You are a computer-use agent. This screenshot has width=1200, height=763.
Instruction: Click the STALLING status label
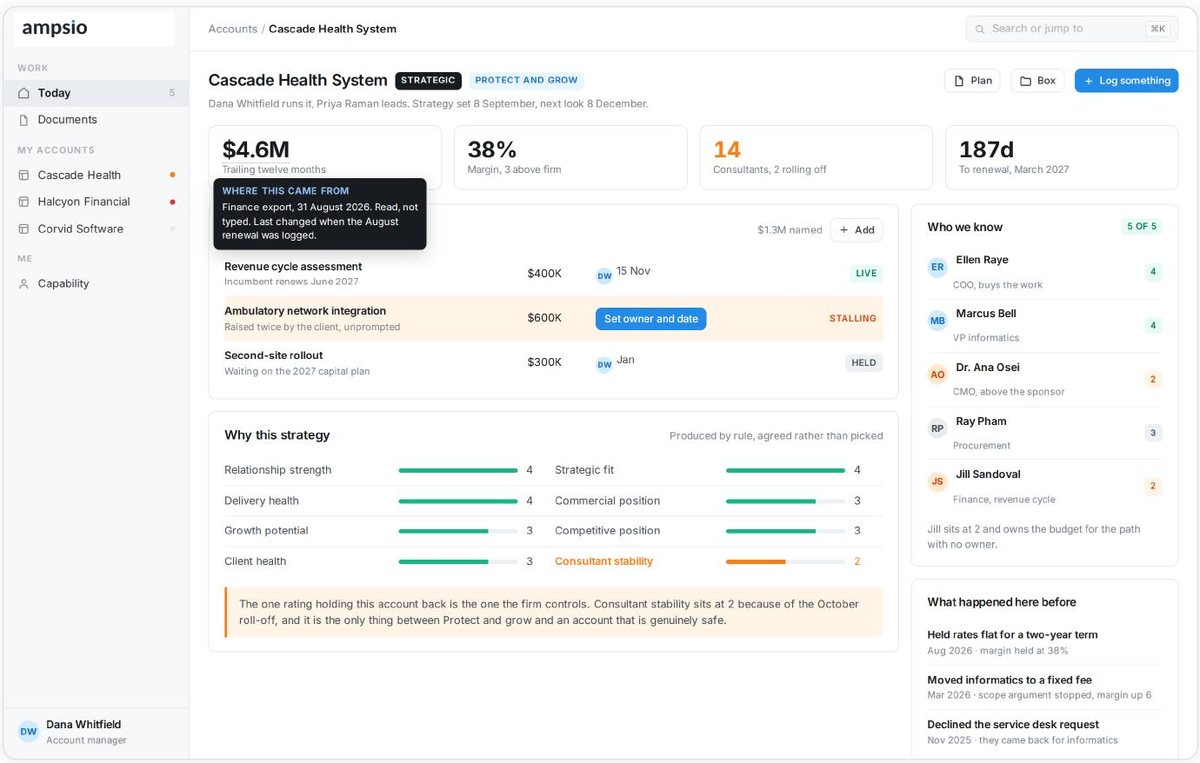click(852, 319)
